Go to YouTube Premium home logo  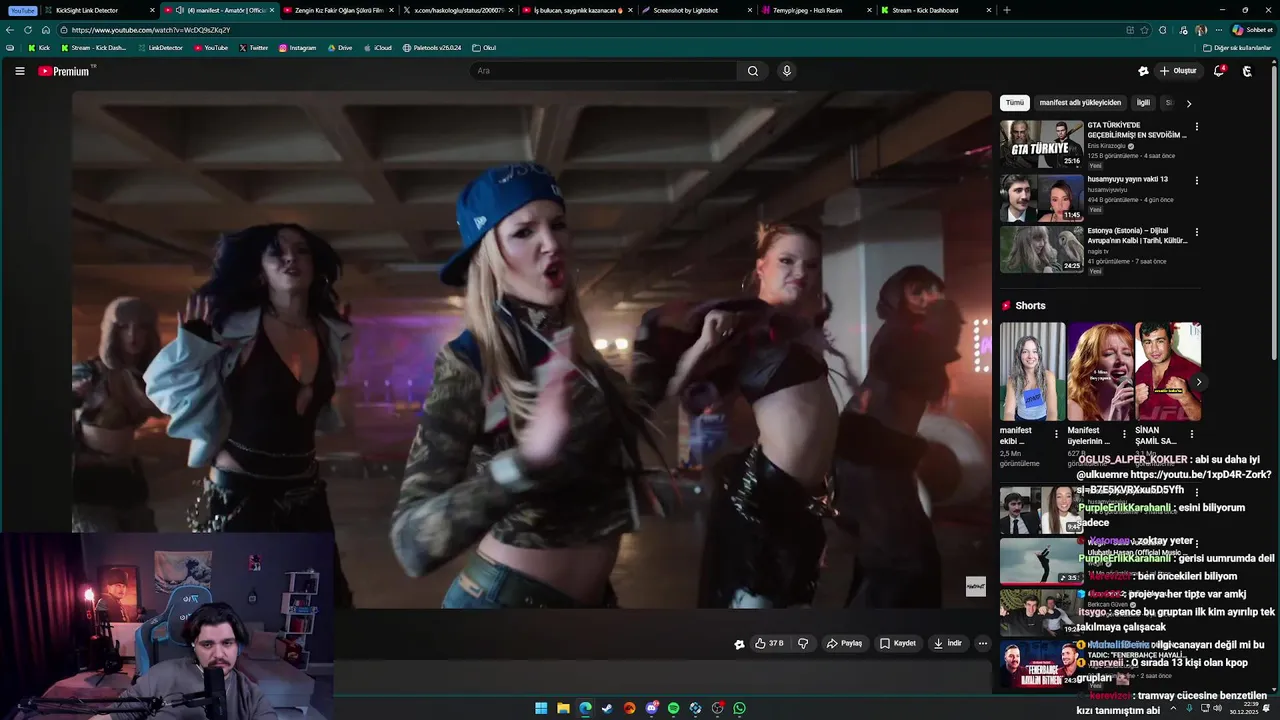[66, 71]
